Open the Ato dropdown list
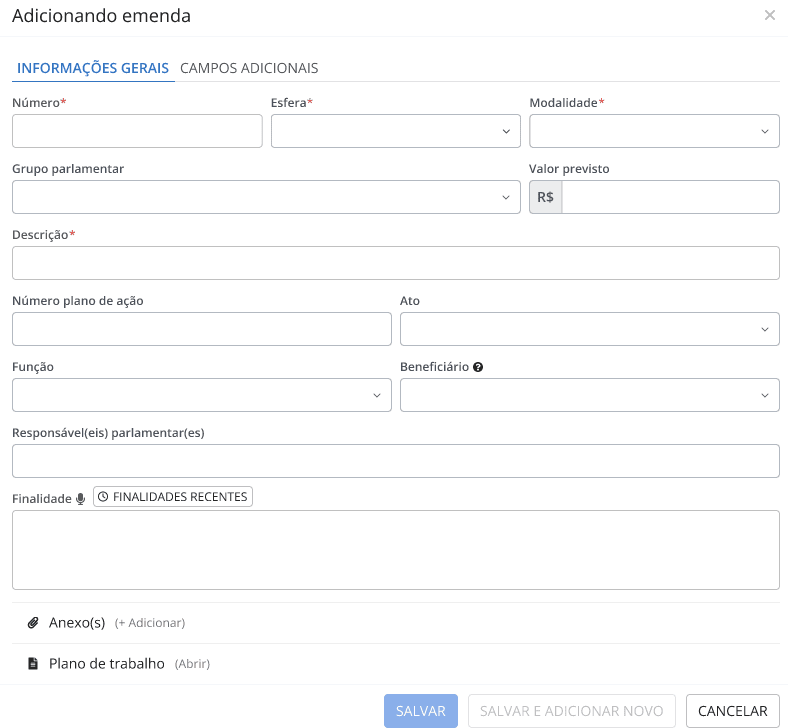The image size is (788, 728). click(x=589, y=329)
